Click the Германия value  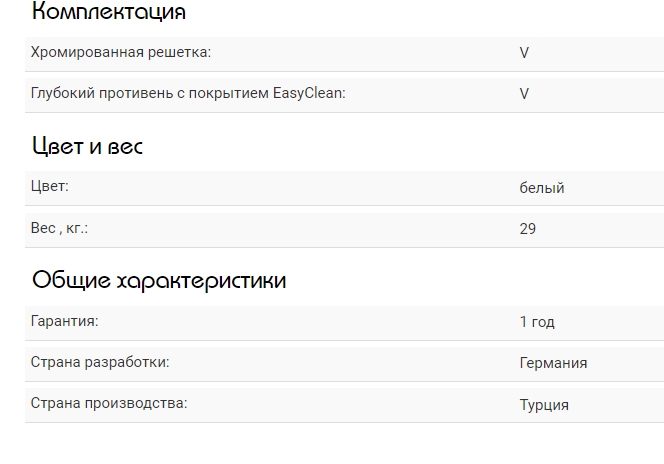point(553,363)
